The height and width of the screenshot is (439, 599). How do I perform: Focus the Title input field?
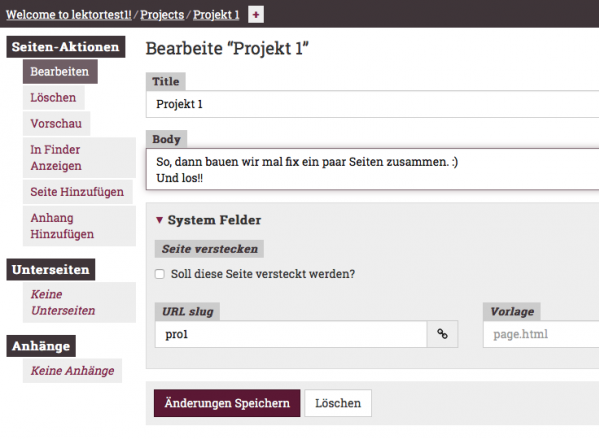pos(372,104)
